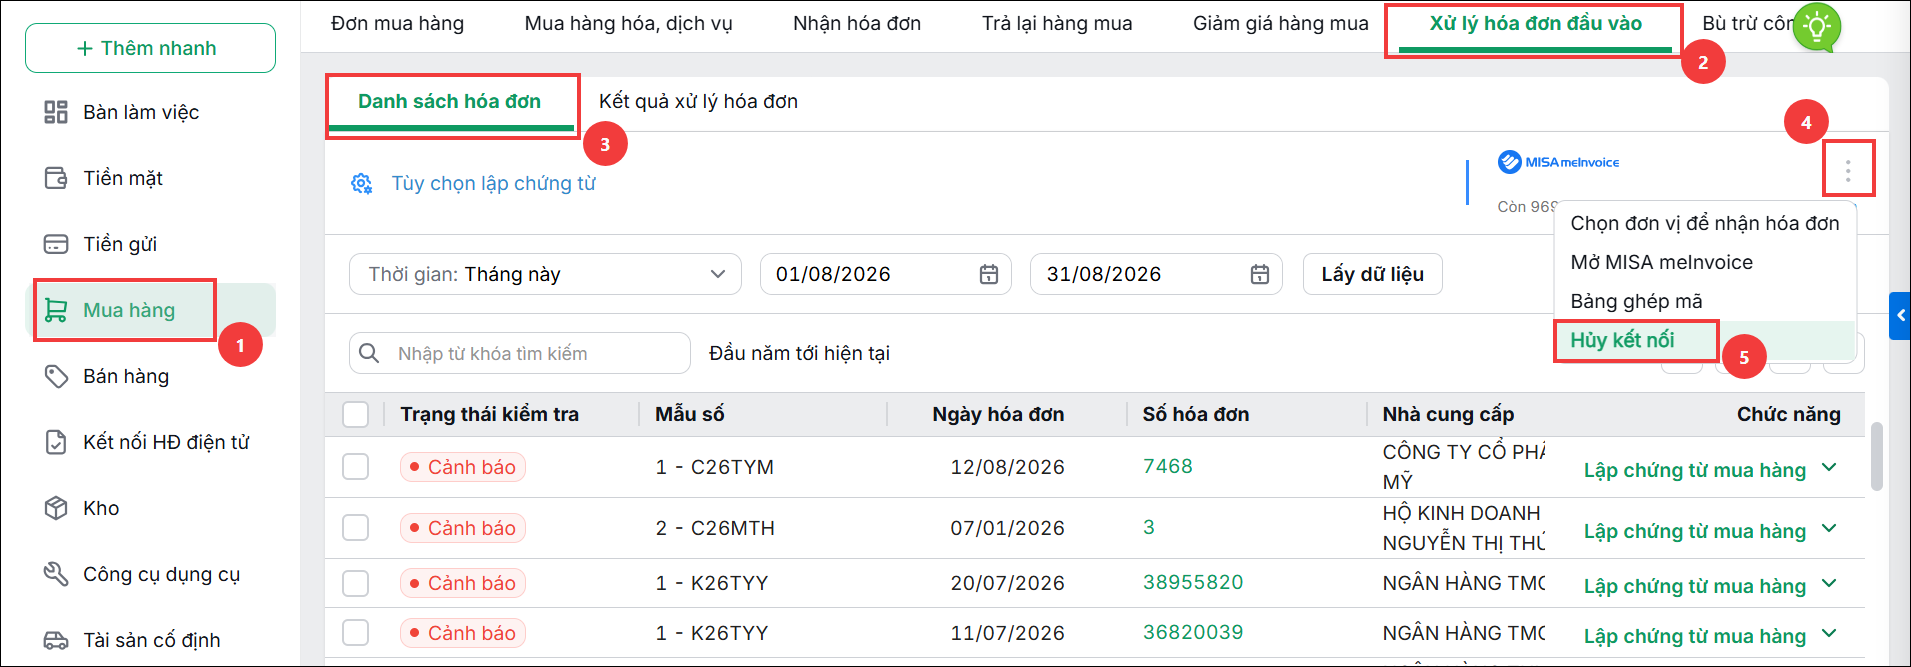This screenshot has width=1911, height=667.
Task: Click the Trạng thái kiểm tra column header
Action: point(489,414)
